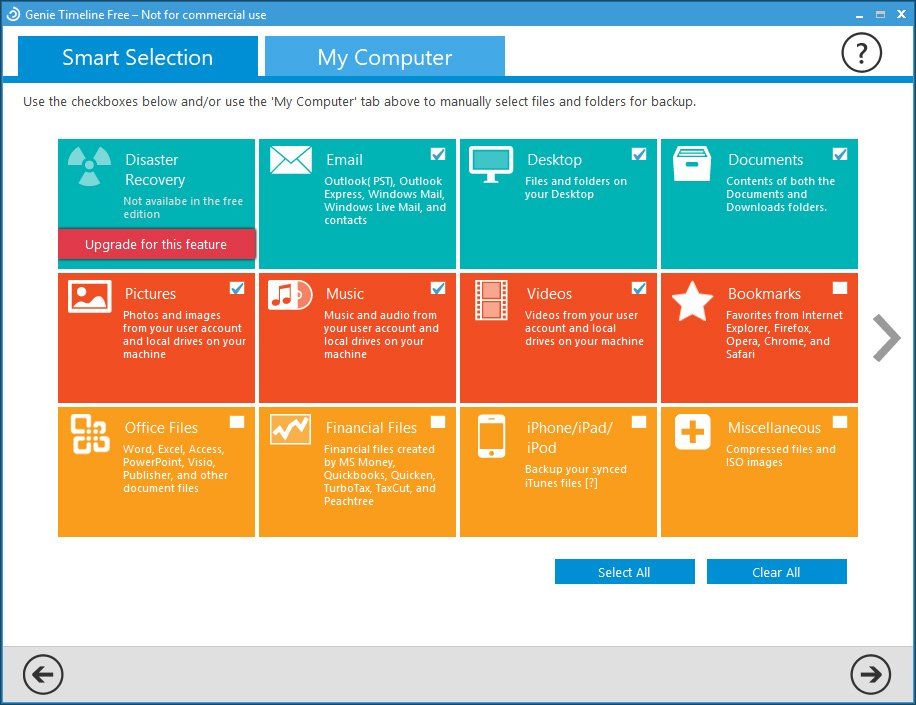Select the Miscellaneous plus icon
Viewport: 916px width, 705px height.
coord(693,429)
